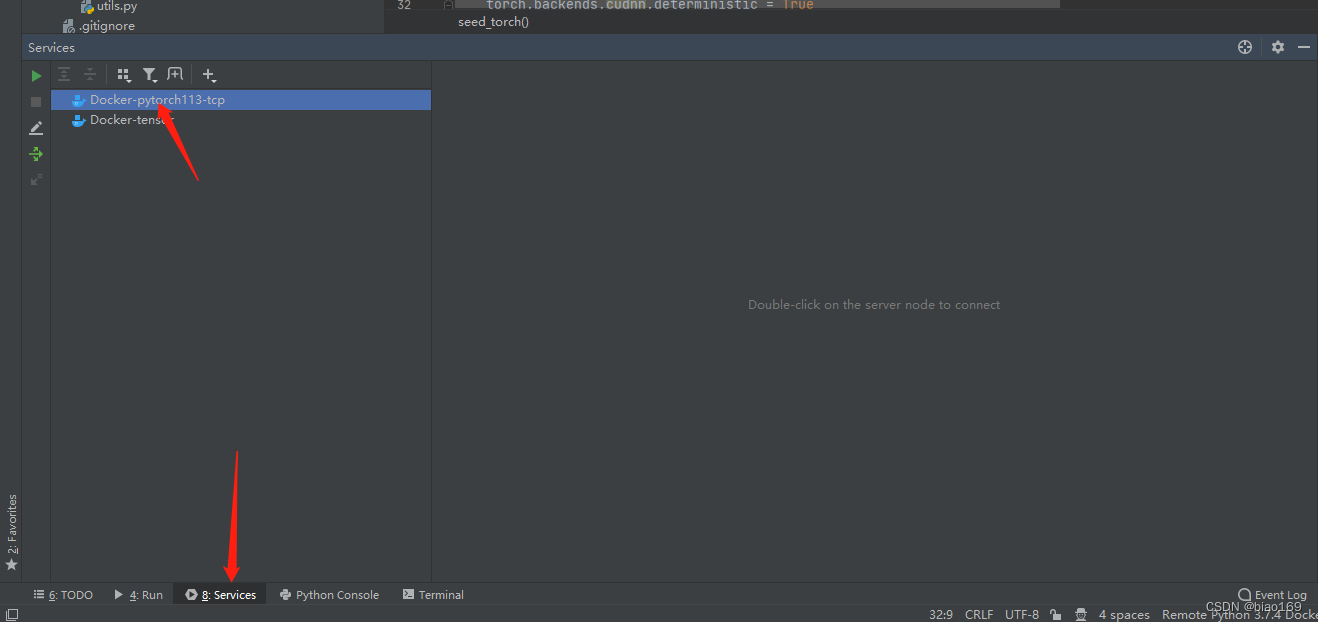
Task: Click the pencil Edit Configuration icon
Action: 36,127
